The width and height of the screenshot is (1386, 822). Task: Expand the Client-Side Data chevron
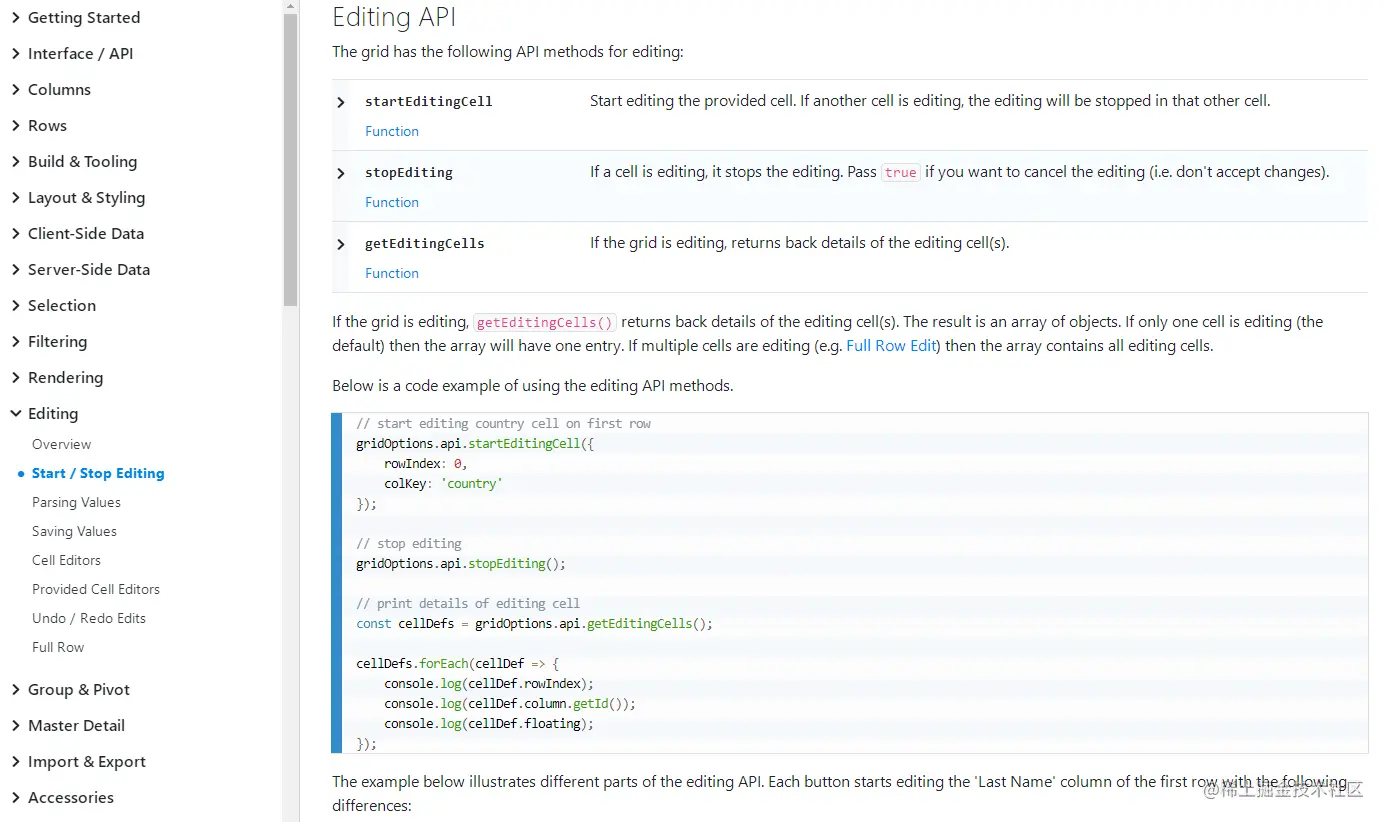(16, 234)
